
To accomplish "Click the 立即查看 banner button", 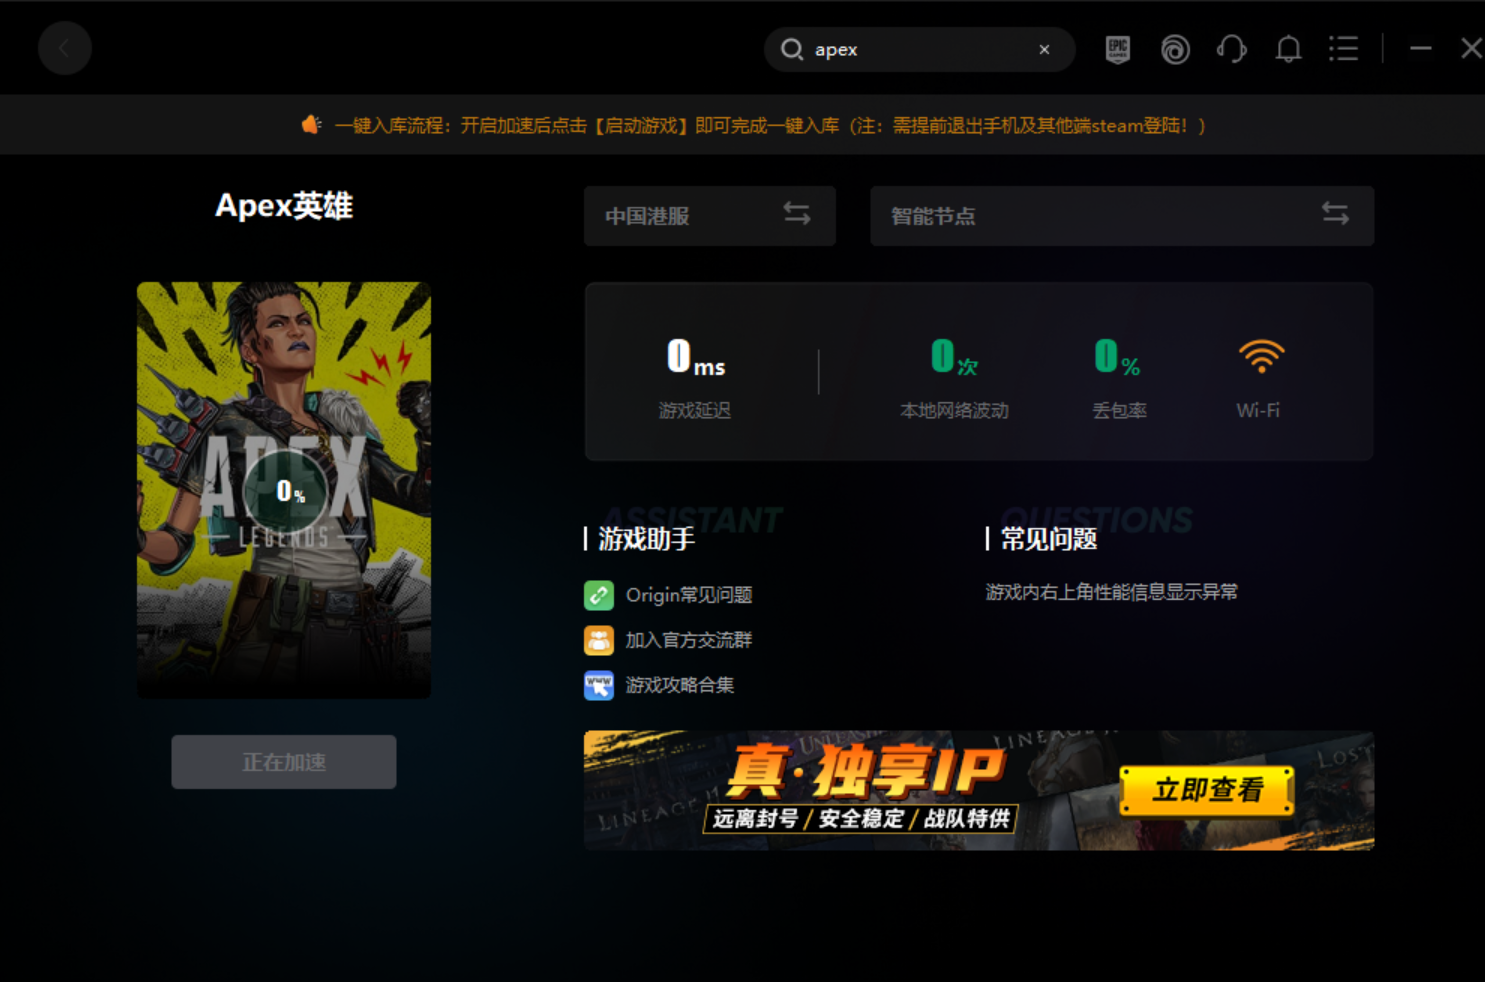I will 1207,790.
